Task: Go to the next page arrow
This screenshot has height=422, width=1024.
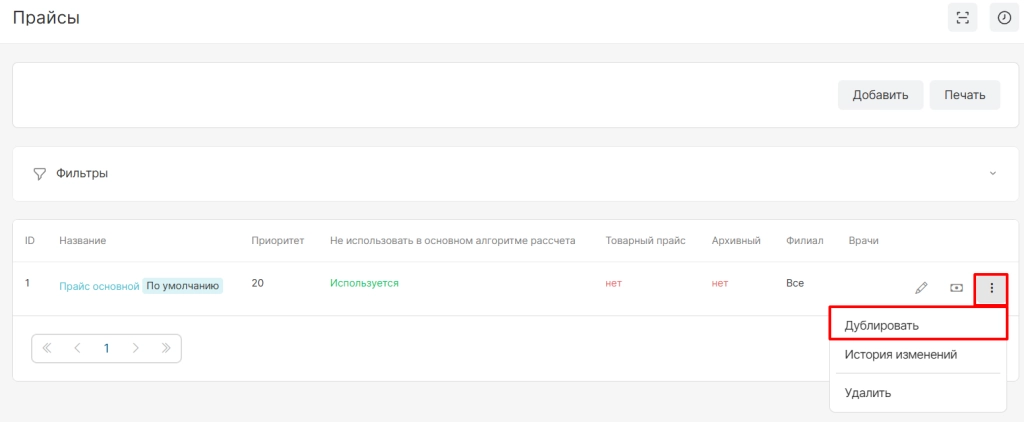Action: [136, 349]
